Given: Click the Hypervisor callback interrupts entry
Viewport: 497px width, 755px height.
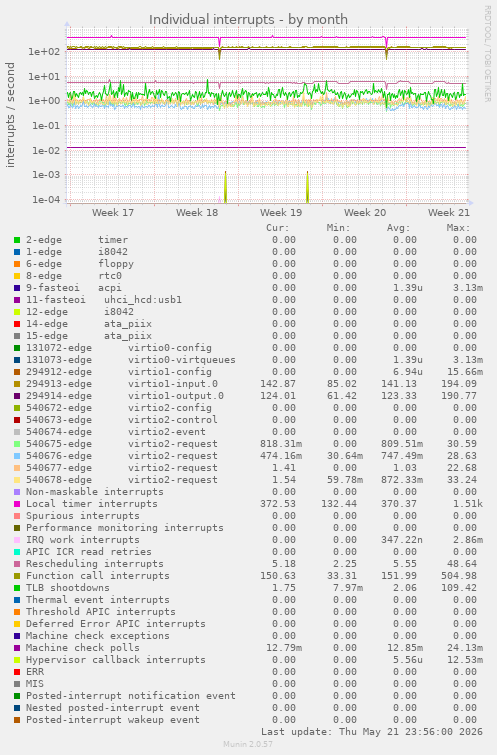Looking at the screenshot, I should 116,660.
